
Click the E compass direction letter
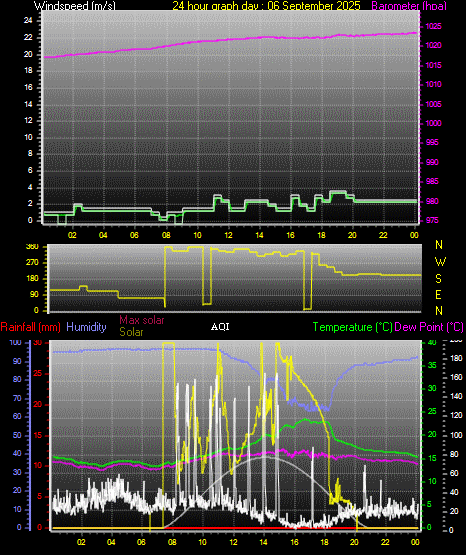pos(438,295)
